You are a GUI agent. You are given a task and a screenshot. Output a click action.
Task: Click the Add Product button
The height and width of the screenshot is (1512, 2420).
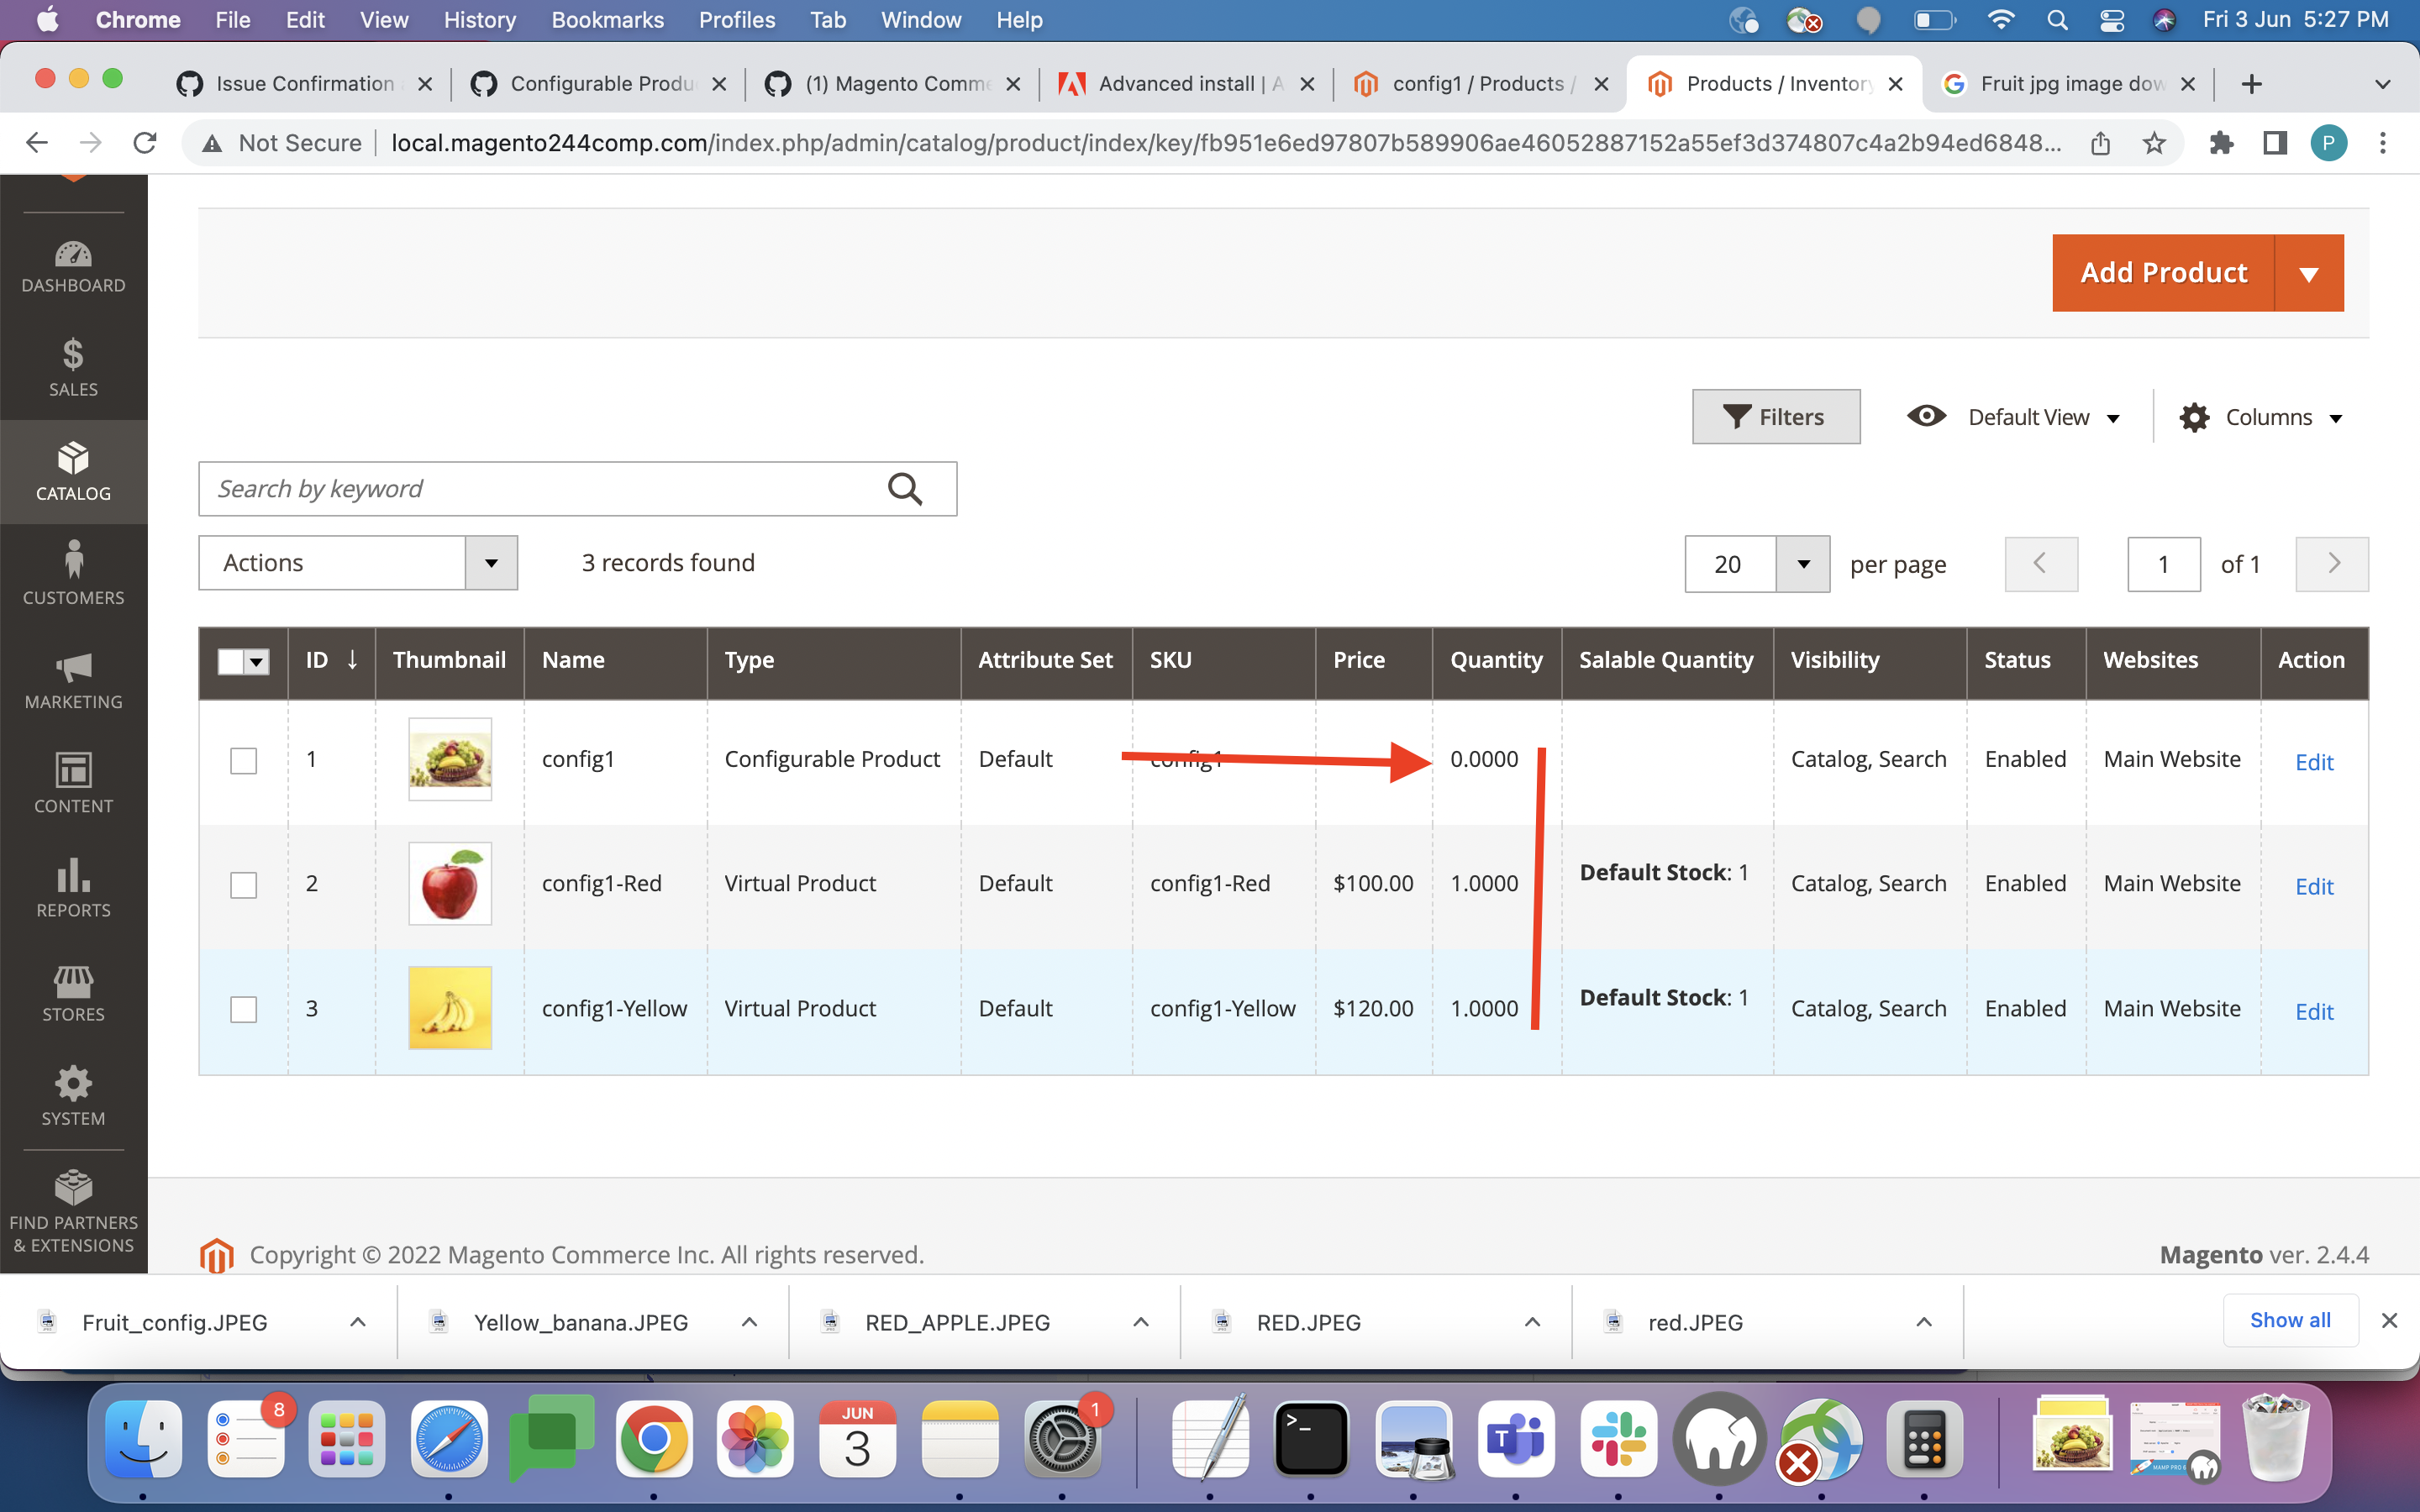2163,272
